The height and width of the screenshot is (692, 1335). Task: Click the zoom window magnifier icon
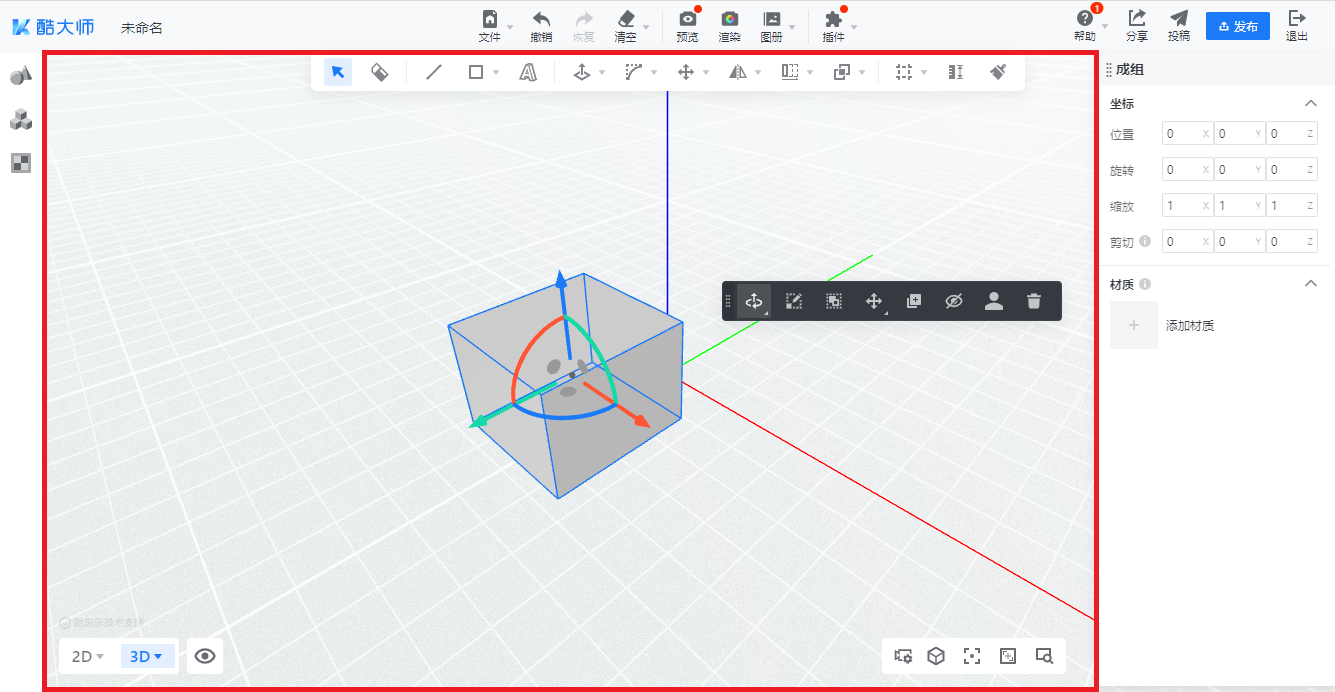1044,656
